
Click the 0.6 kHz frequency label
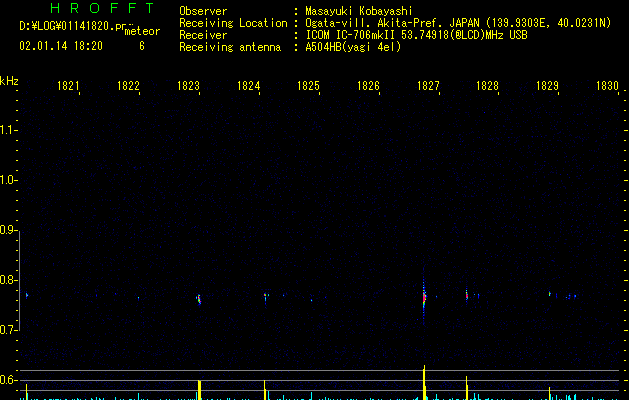pyautogui.click(x=7, y=380)
